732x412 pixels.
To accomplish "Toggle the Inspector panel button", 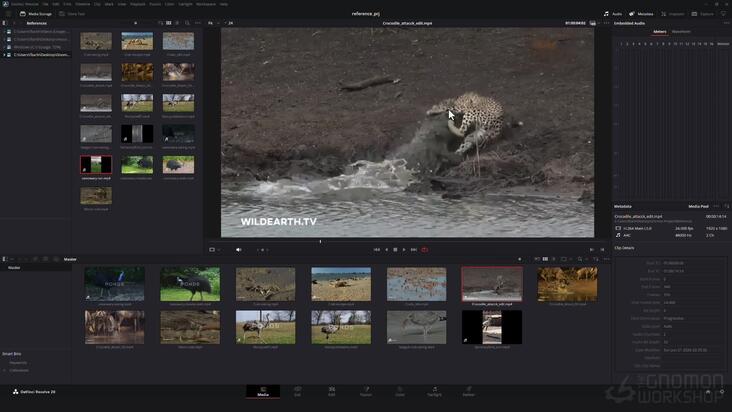I will click(673, 14).
